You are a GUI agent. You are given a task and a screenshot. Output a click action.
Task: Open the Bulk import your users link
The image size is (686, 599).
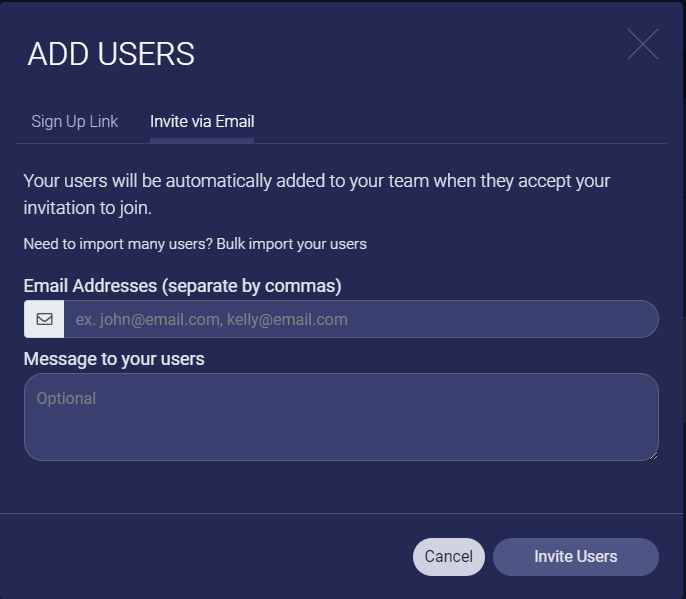tap(291, 244)
